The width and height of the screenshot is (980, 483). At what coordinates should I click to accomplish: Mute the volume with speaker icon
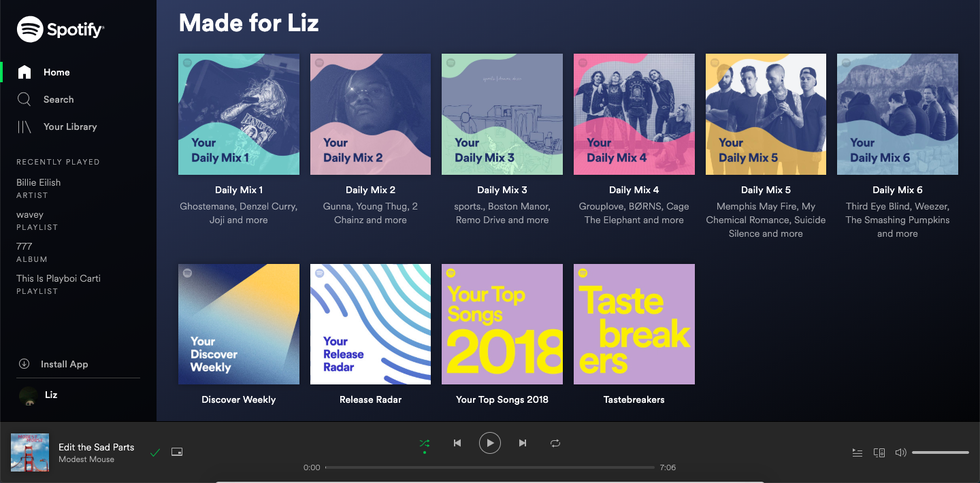[900, 452]
